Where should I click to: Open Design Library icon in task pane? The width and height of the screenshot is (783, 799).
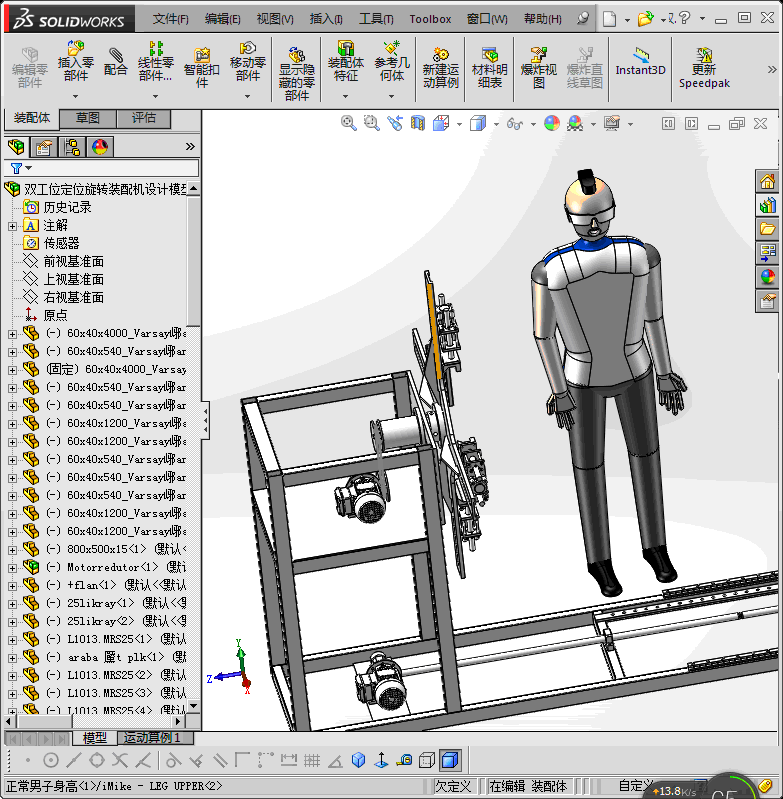767,205
